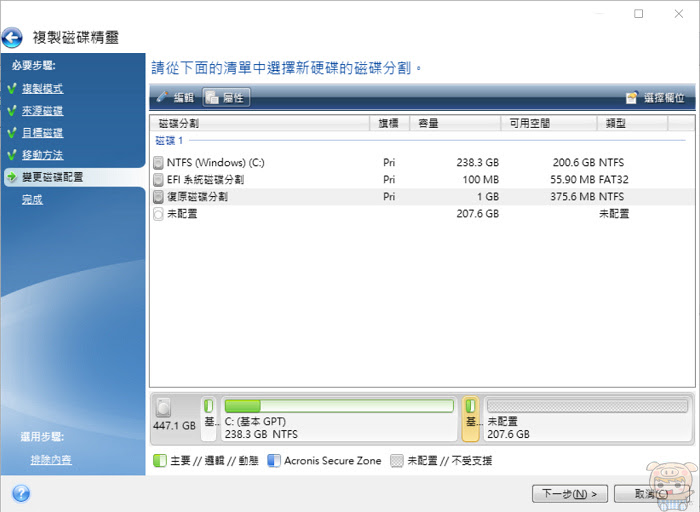Viewport: 700px width, 512px height.
Task: Go back with the blue arrow icon
Action: point(12,38)
